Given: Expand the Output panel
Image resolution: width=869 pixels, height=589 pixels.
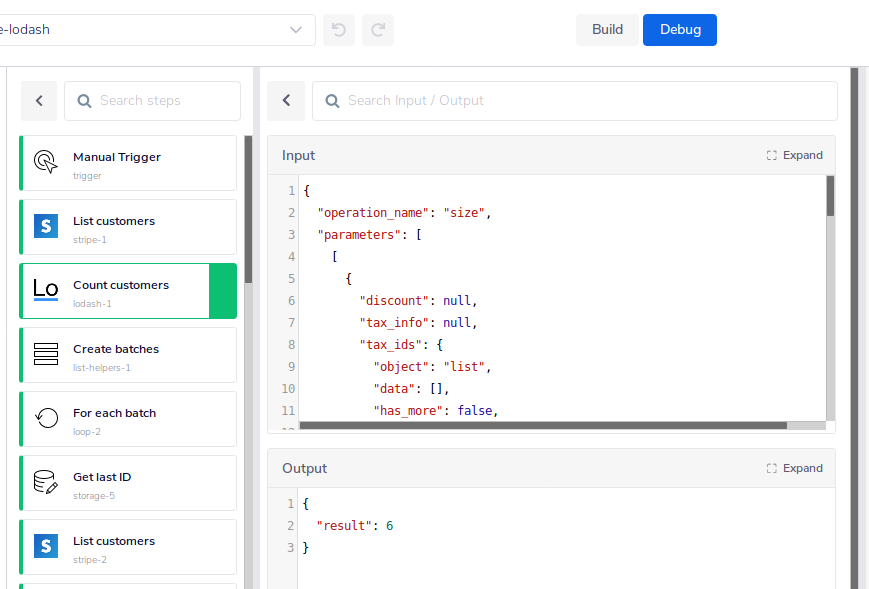Looking at the screenshot, I should [x=795, y=469].
